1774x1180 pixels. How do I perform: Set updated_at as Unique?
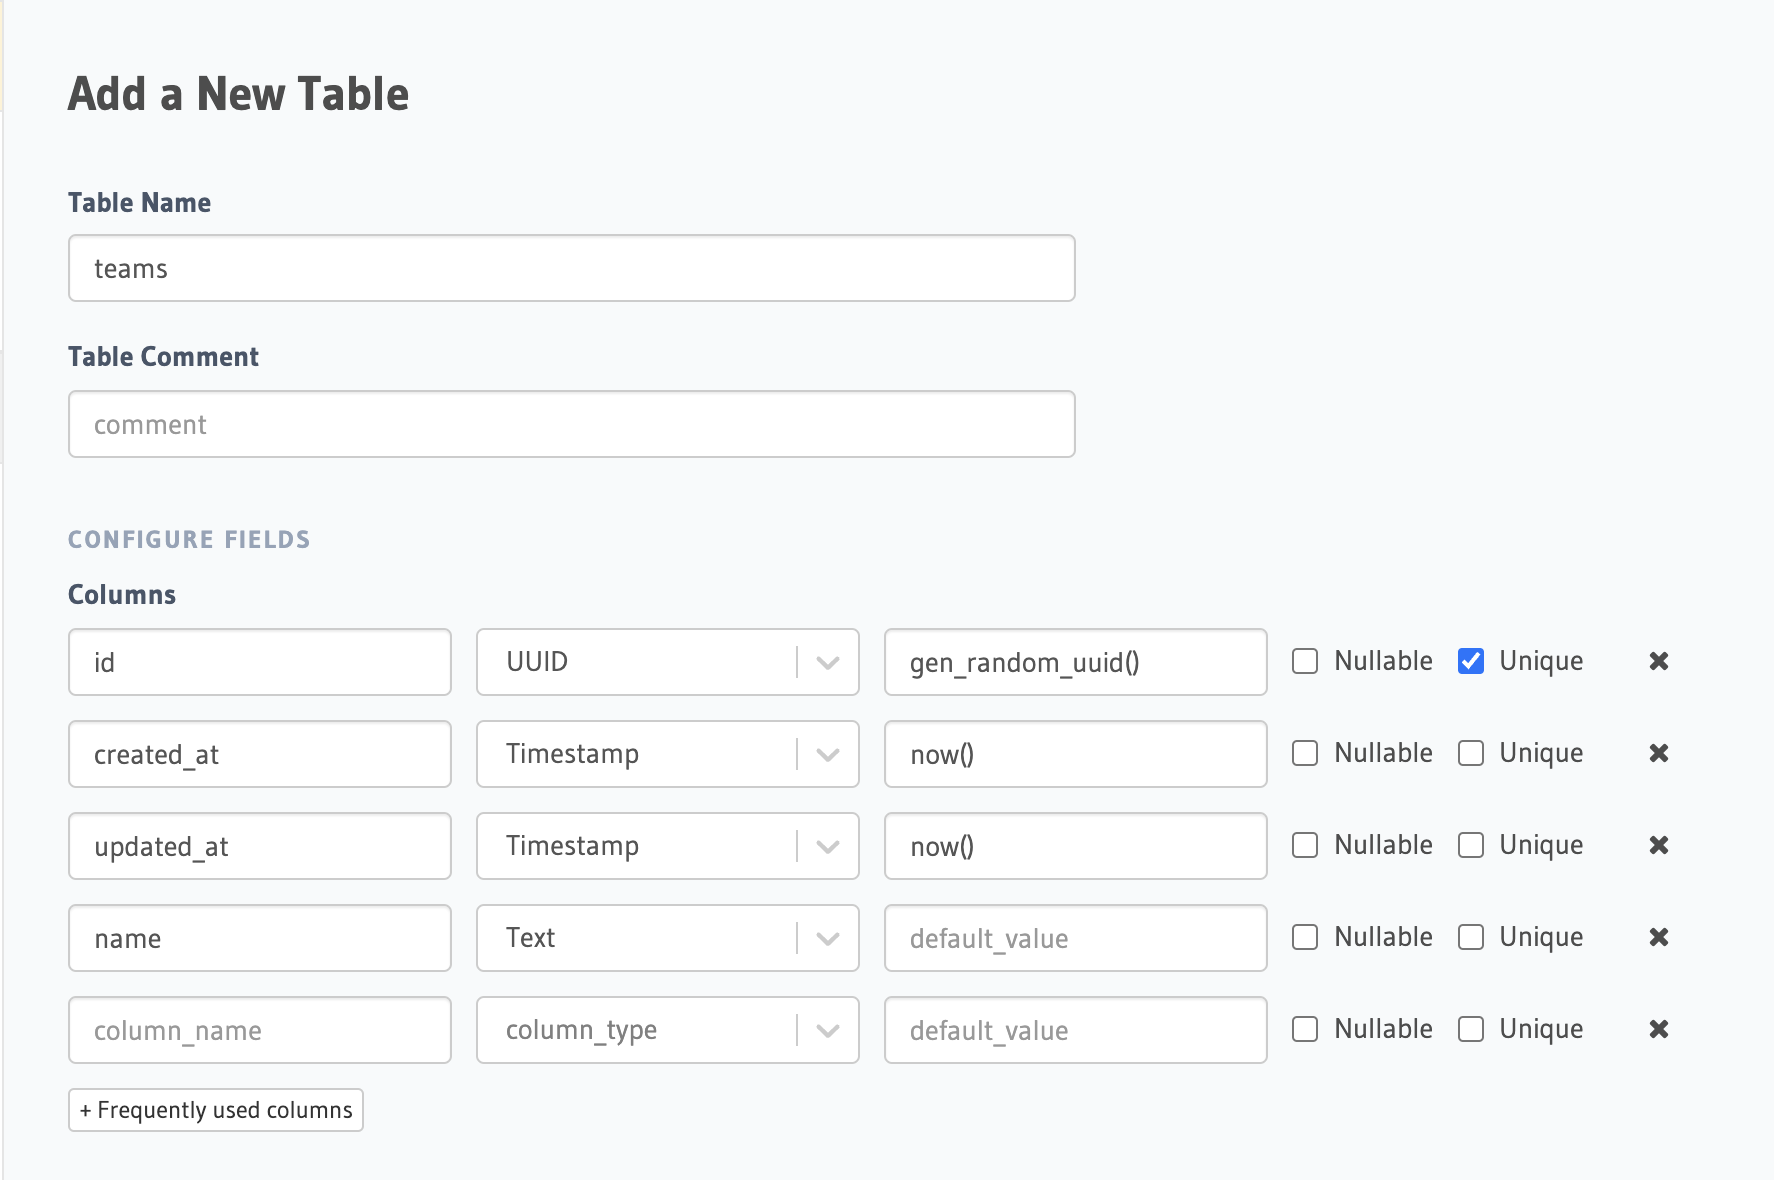pyautogui.click(x=1470, y=845)
